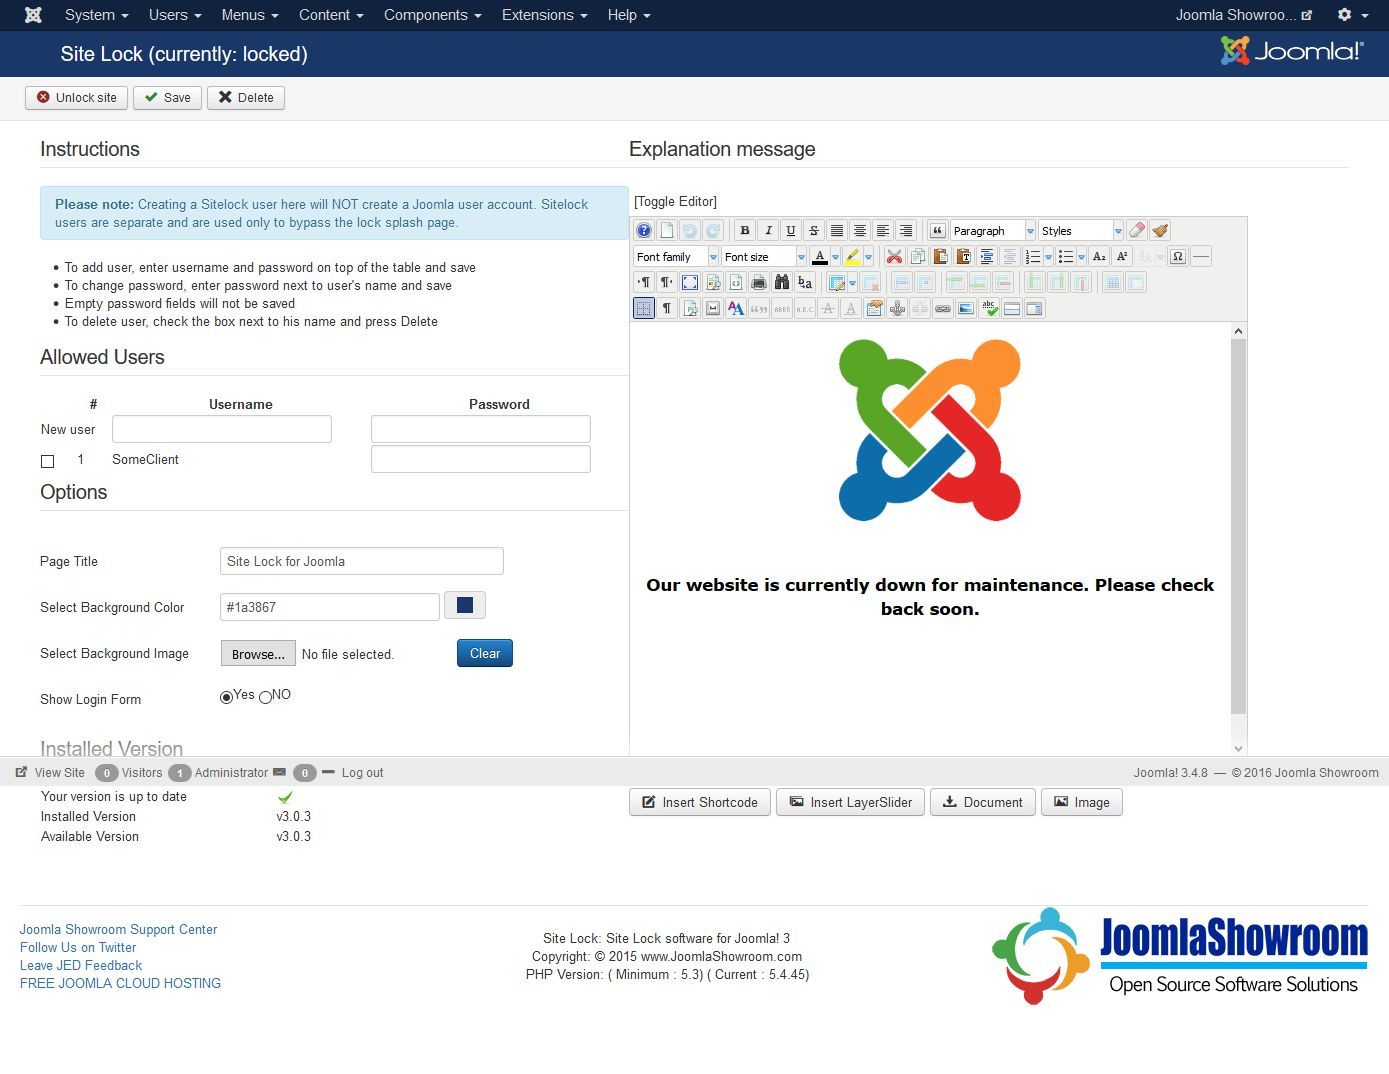1389x1074 pixels.
Task: Open Find with binoculars icon
Action: tap(782, 283)
